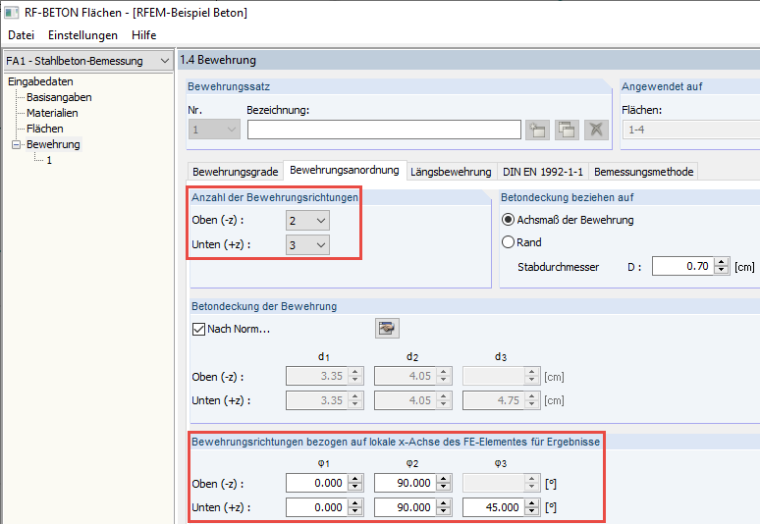
Task: Click the Oben d1 cover field 3.35
Action: 317,376
